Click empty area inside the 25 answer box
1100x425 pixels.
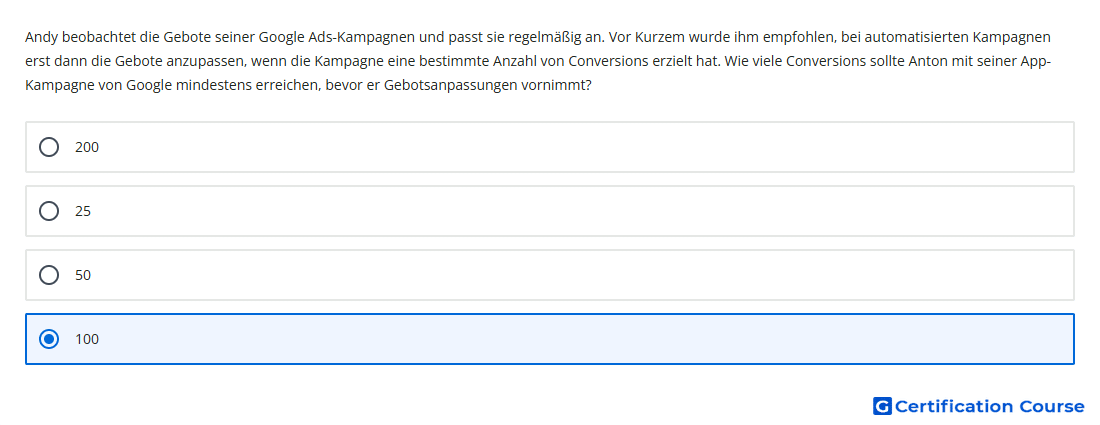coord(561,211)
